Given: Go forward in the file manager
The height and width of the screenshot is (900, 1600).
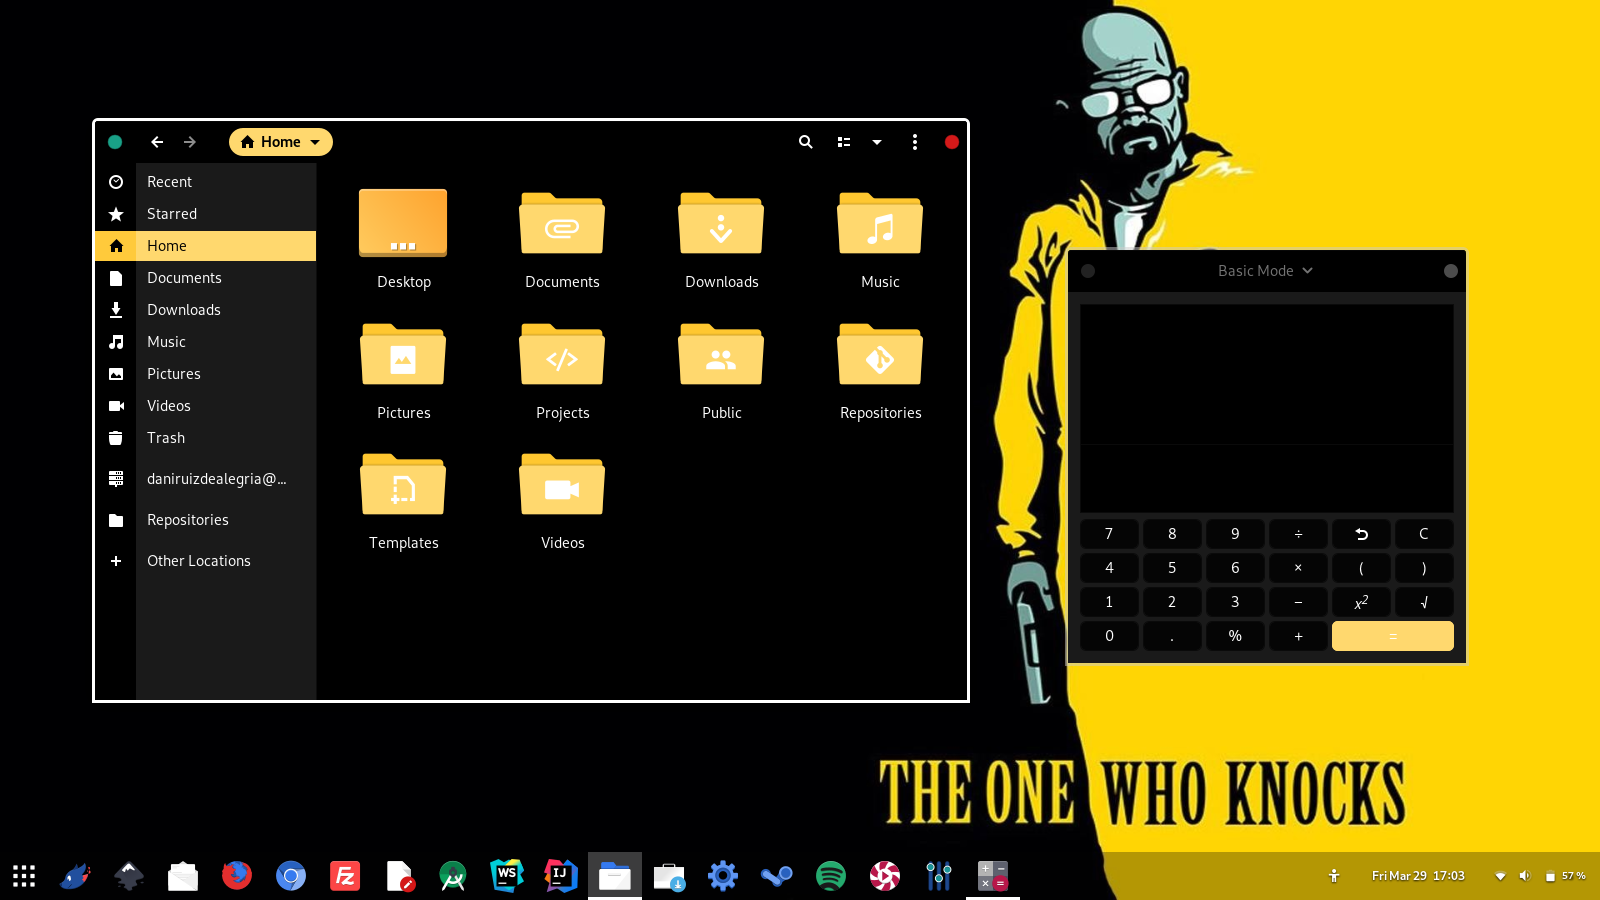Looking at the screenshot, I should 190,142.
